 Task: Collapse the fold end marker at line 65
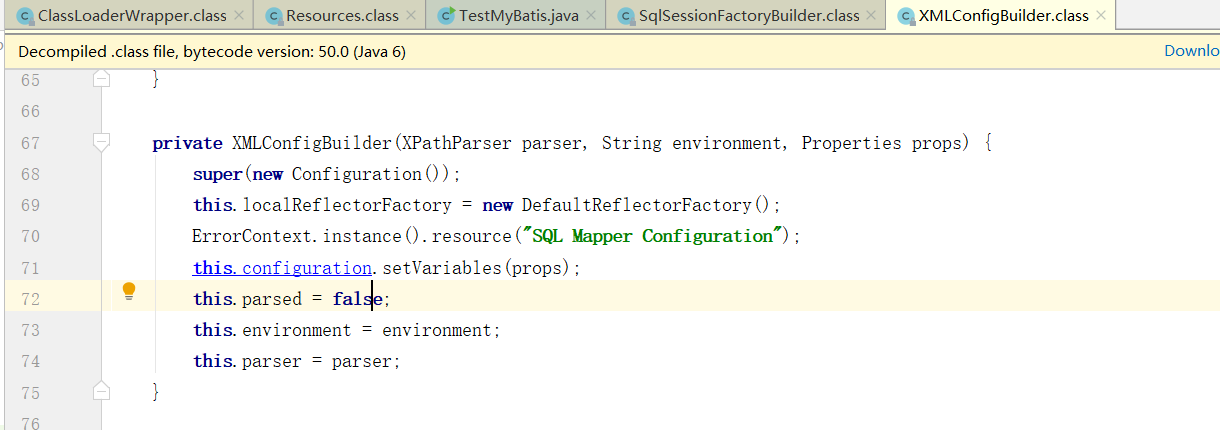tap(101, 79)
